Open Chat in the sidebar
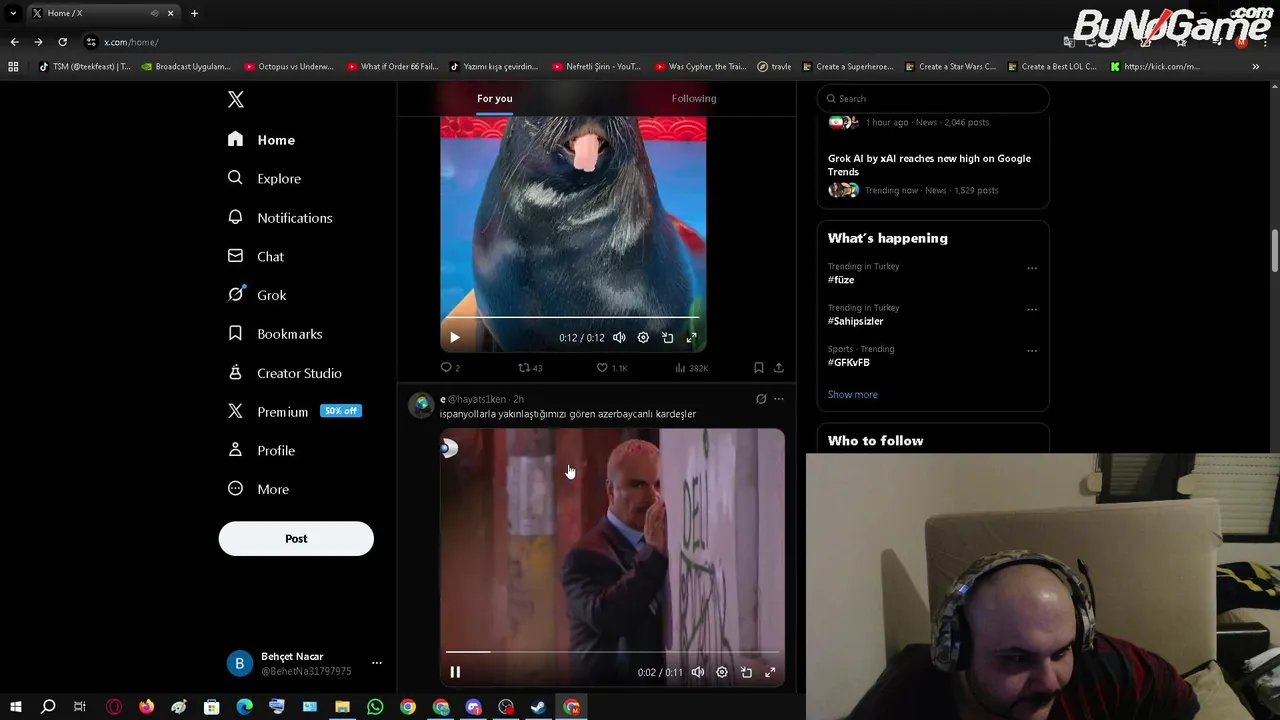Viewport: 1280px width, 720px height. (256, 256)
